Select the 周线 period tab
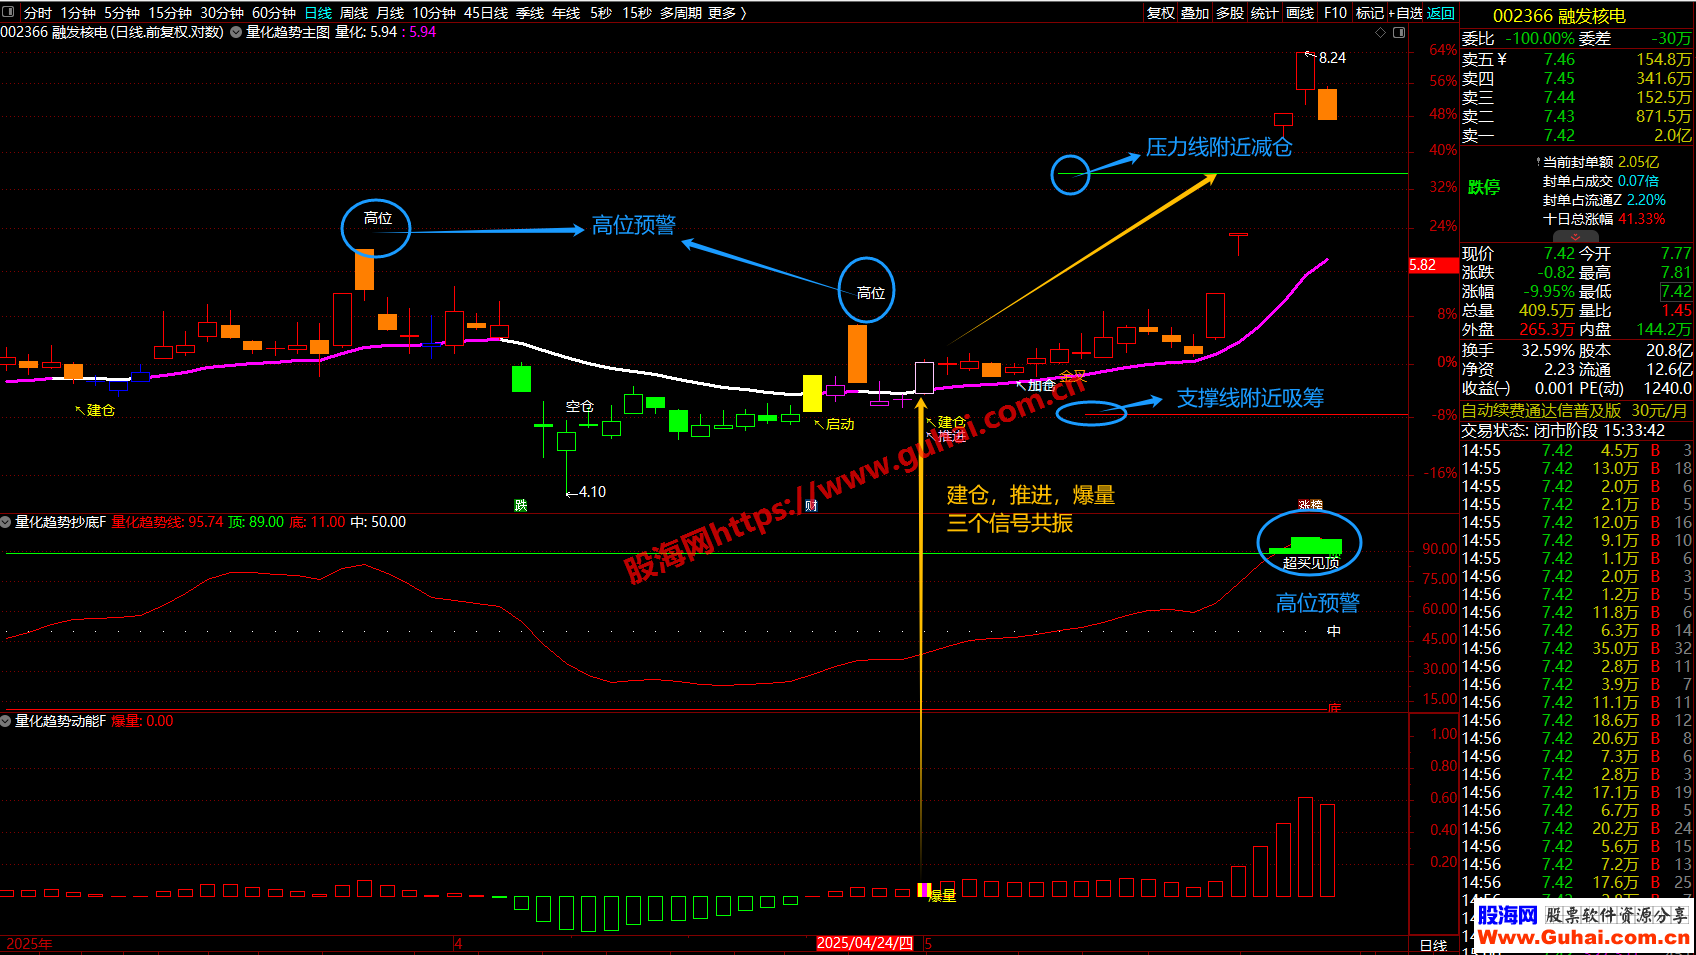The height and width of the screenshot is (955, 1696). 354,13
